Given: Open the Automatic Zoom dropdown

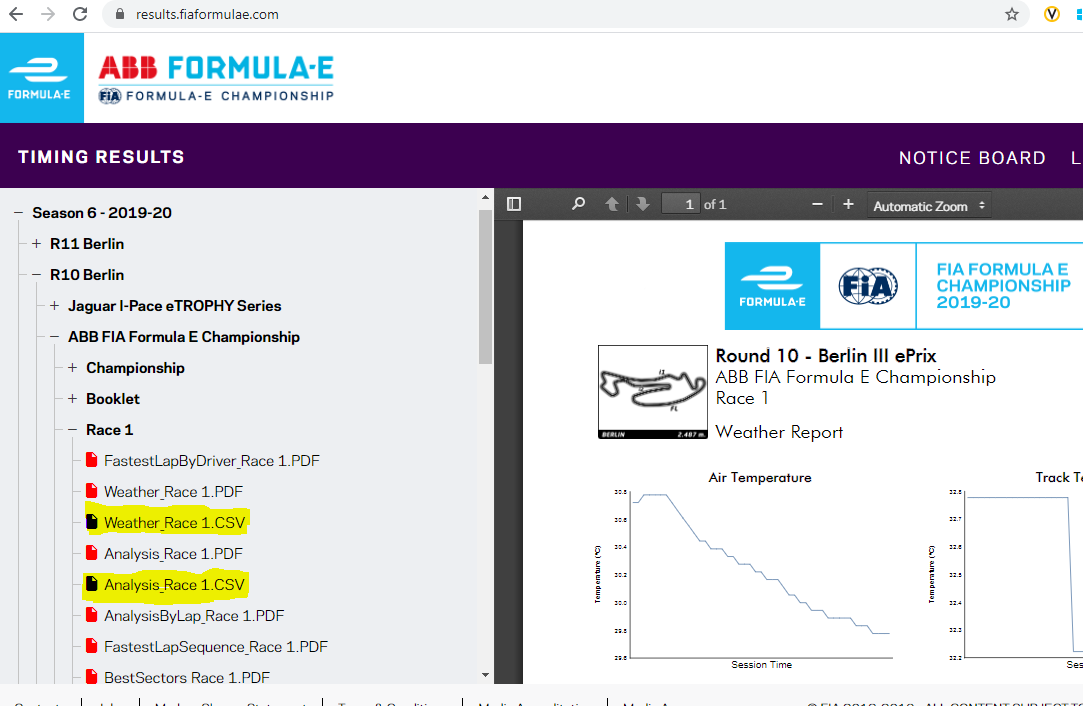Looking at the screenshot, I should [x=929, y=205].
